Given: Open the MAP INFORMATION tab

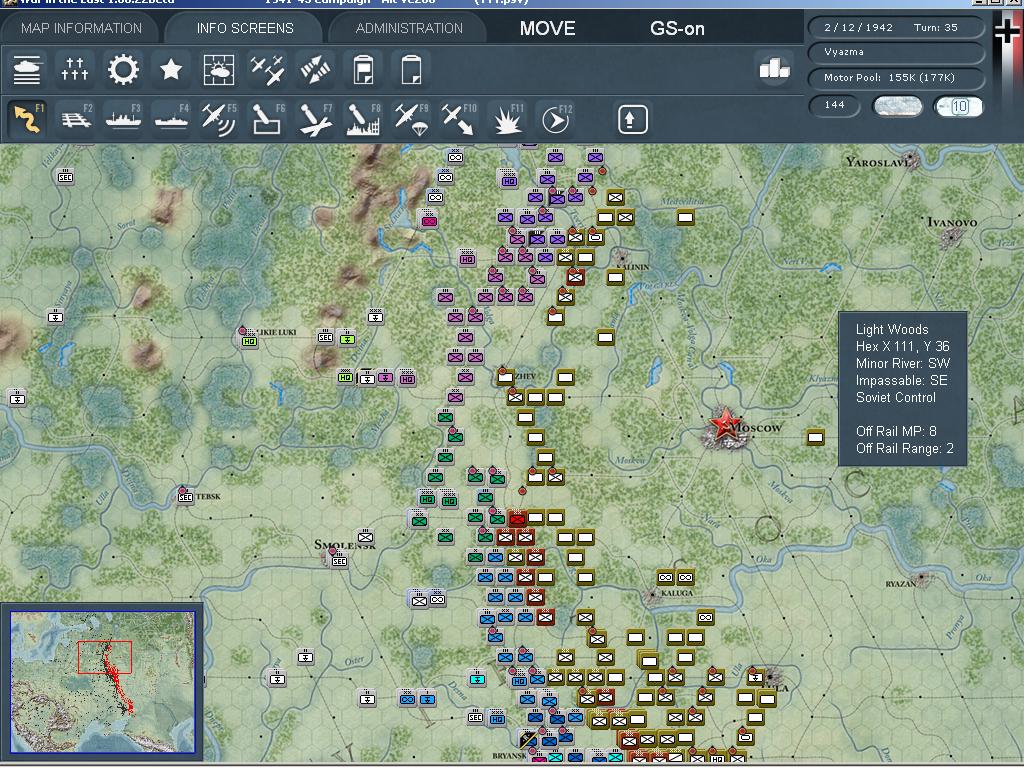Looking at the screenshot, I should 81,28.
